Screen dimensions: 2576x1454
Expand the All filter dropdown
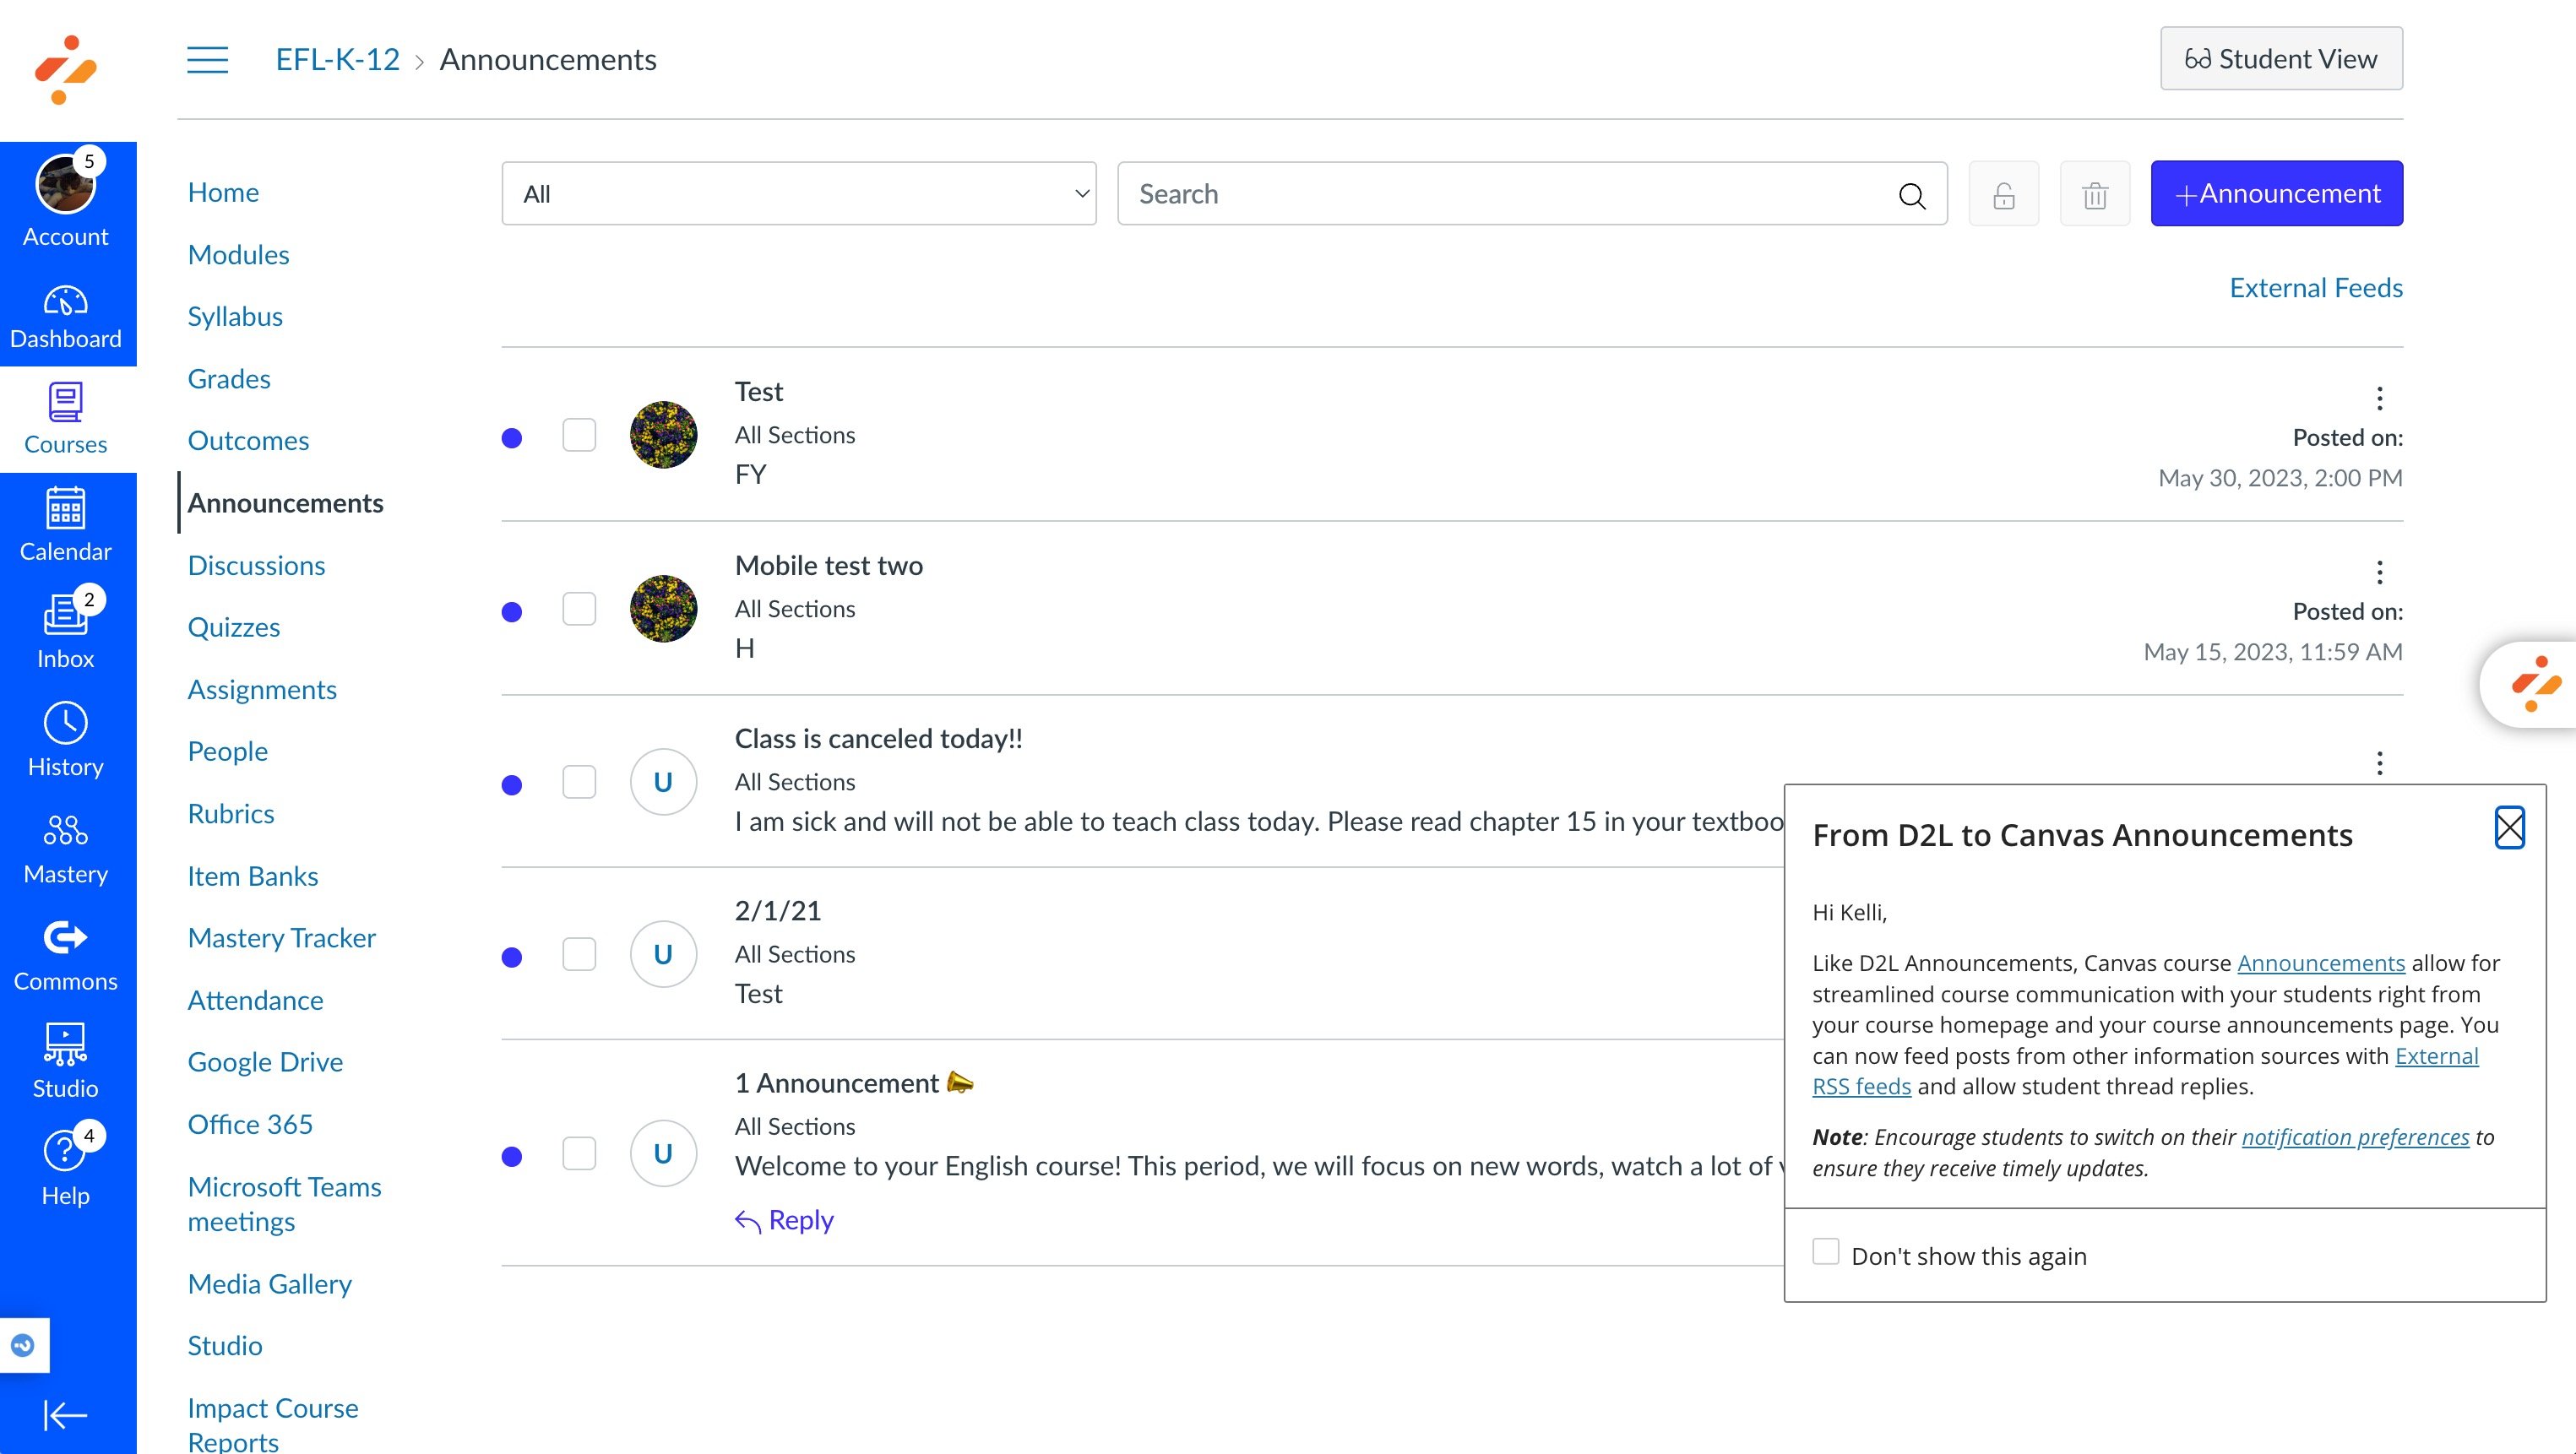pyautogui.click(x=798, y=194)
